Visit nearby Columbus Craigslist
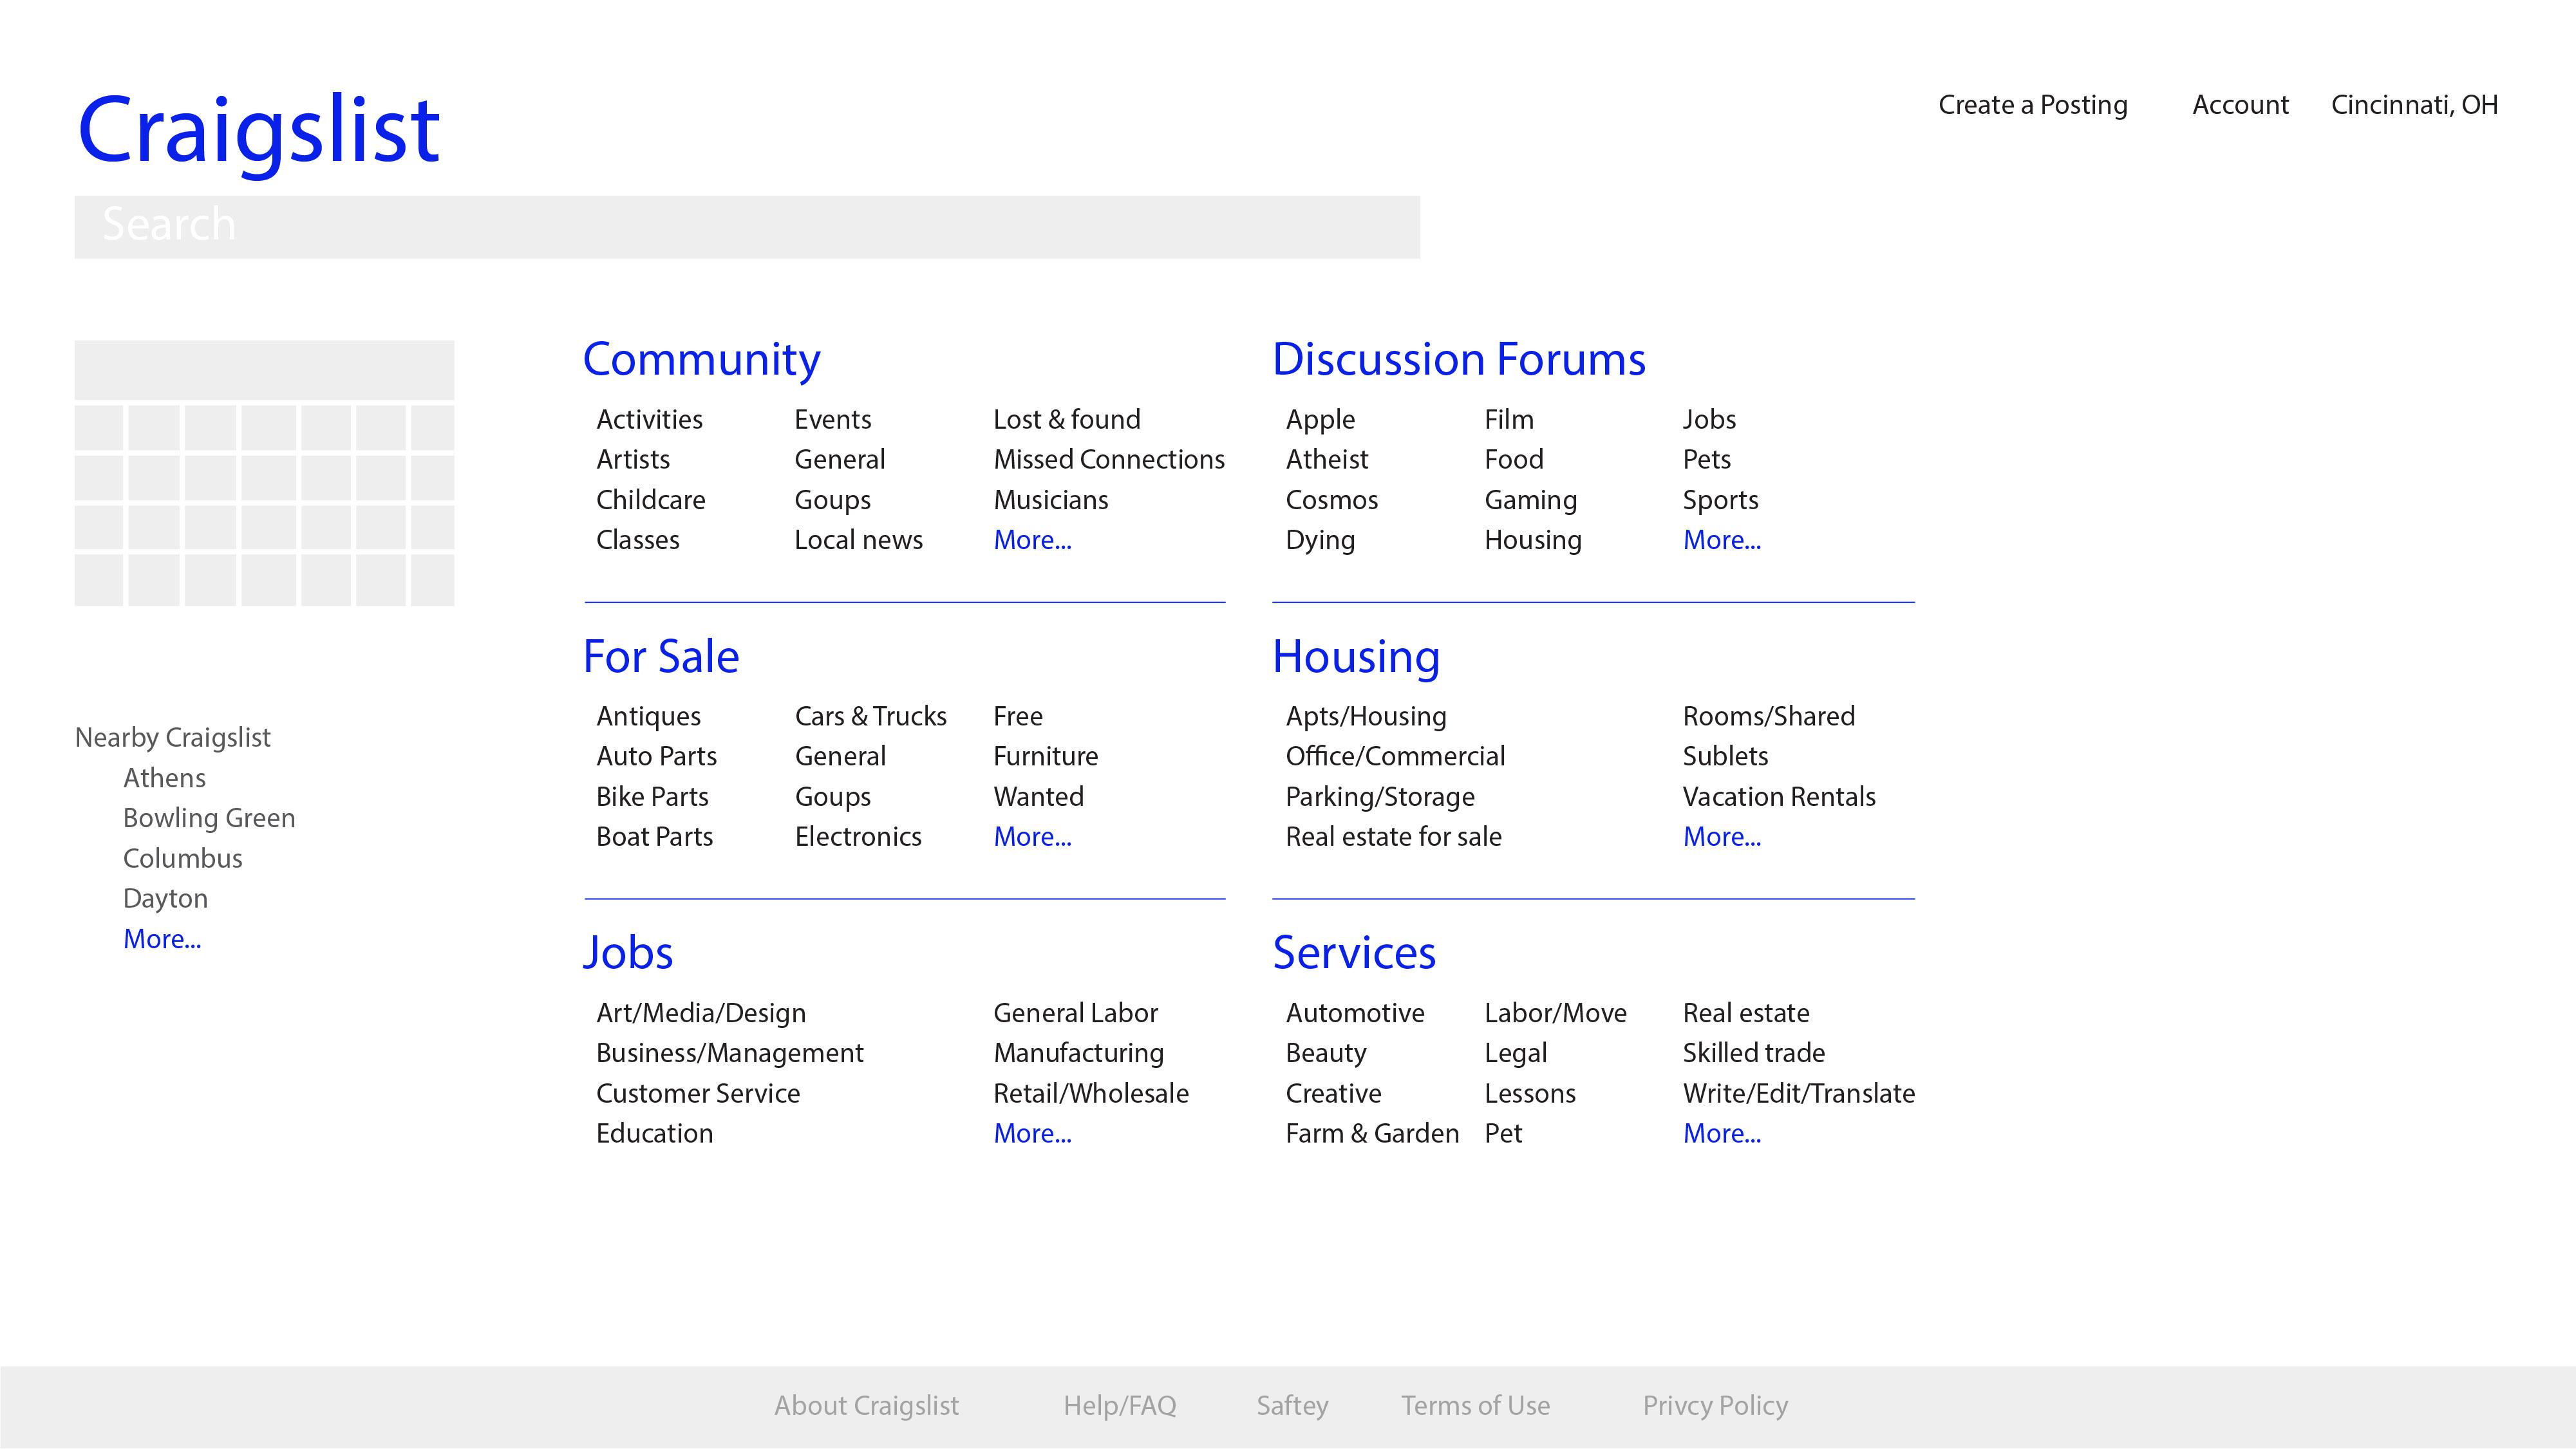Image resolution: width=2576 pixels, height=1449 pixels. coord(182,859)
